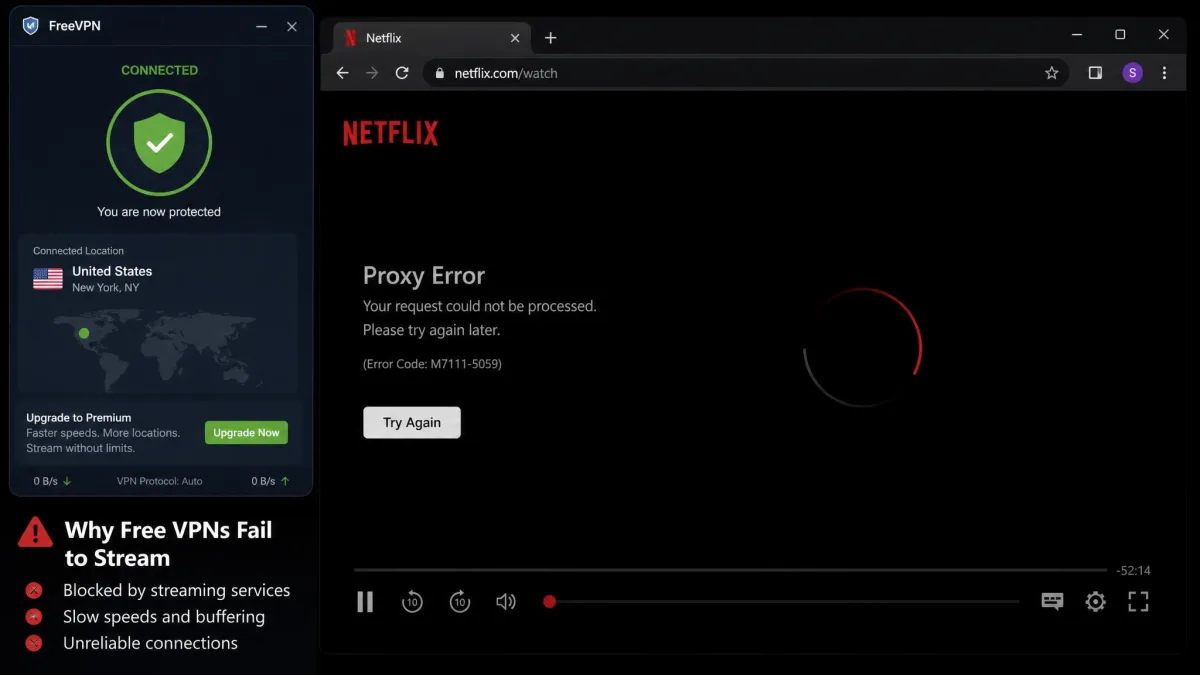Bookmark this page with star icon
1200x675 pixels.
point(1051,73)
